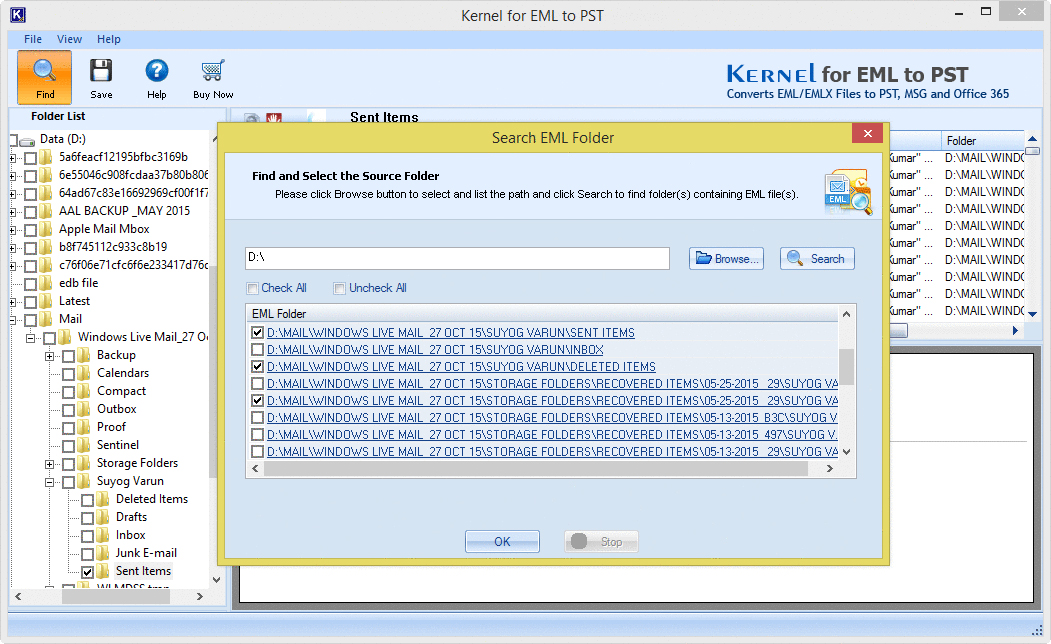The width and height of the screenshot is (1051, 644).
Task: Click the Browse button
Action: (x=726, y=259)
